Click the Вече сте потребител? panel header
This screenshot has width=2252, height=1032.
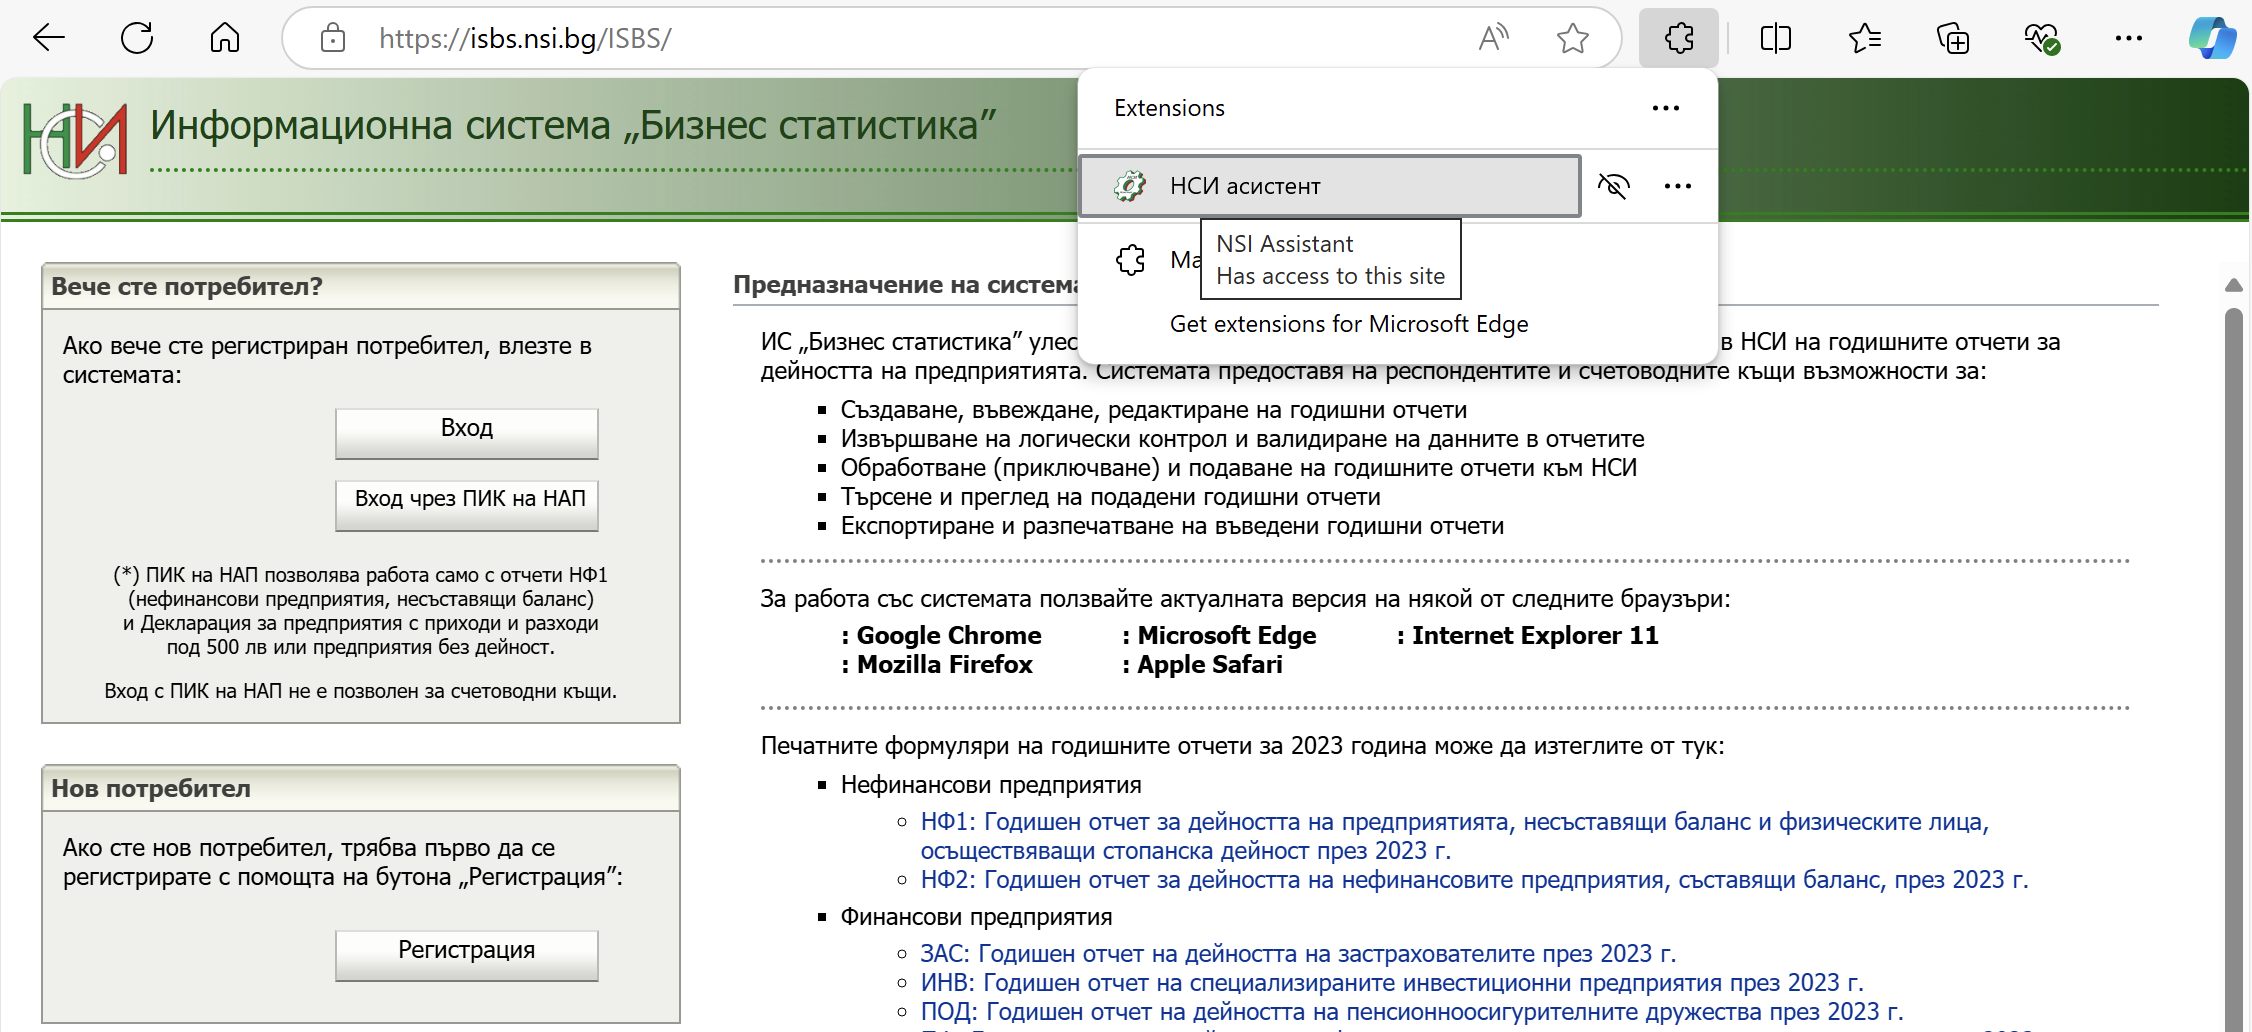point(361,287)
